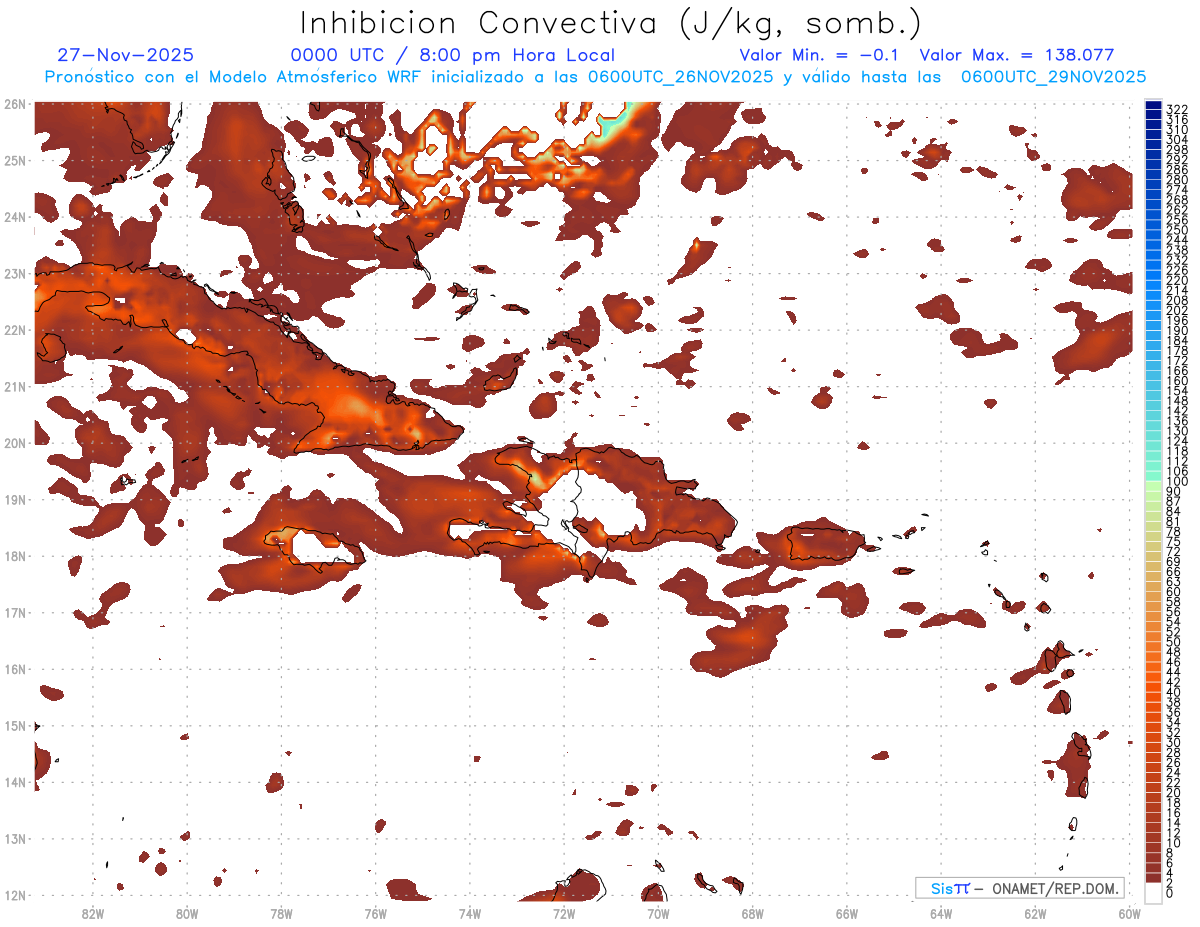Click '0000 UTC / 8:00 pm Hora Local'
The image size is (1200, 927).
452,55
